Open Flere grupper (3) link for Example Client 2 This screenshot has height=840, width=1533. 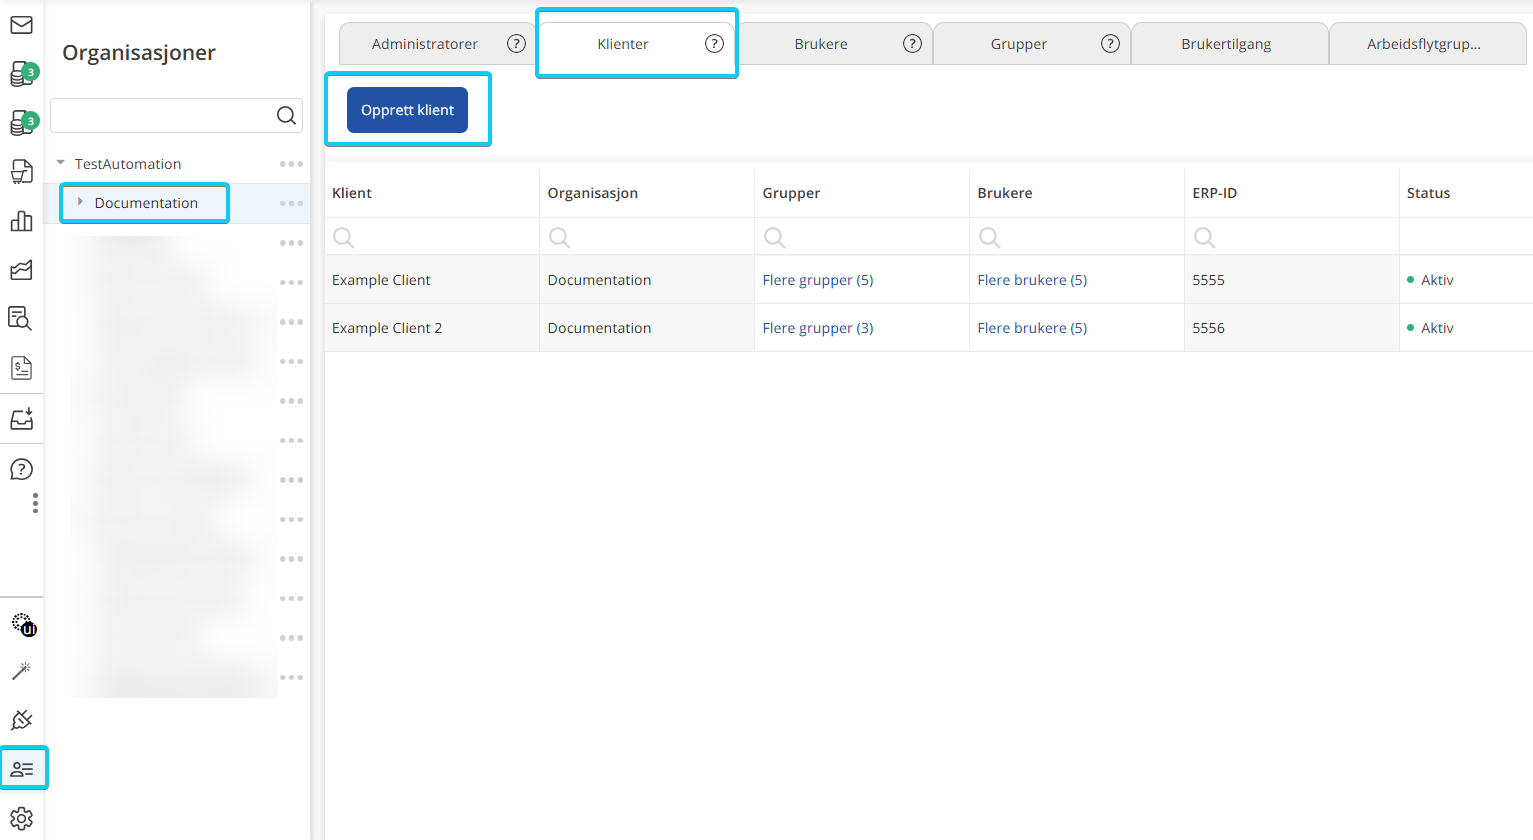point(817,328)
